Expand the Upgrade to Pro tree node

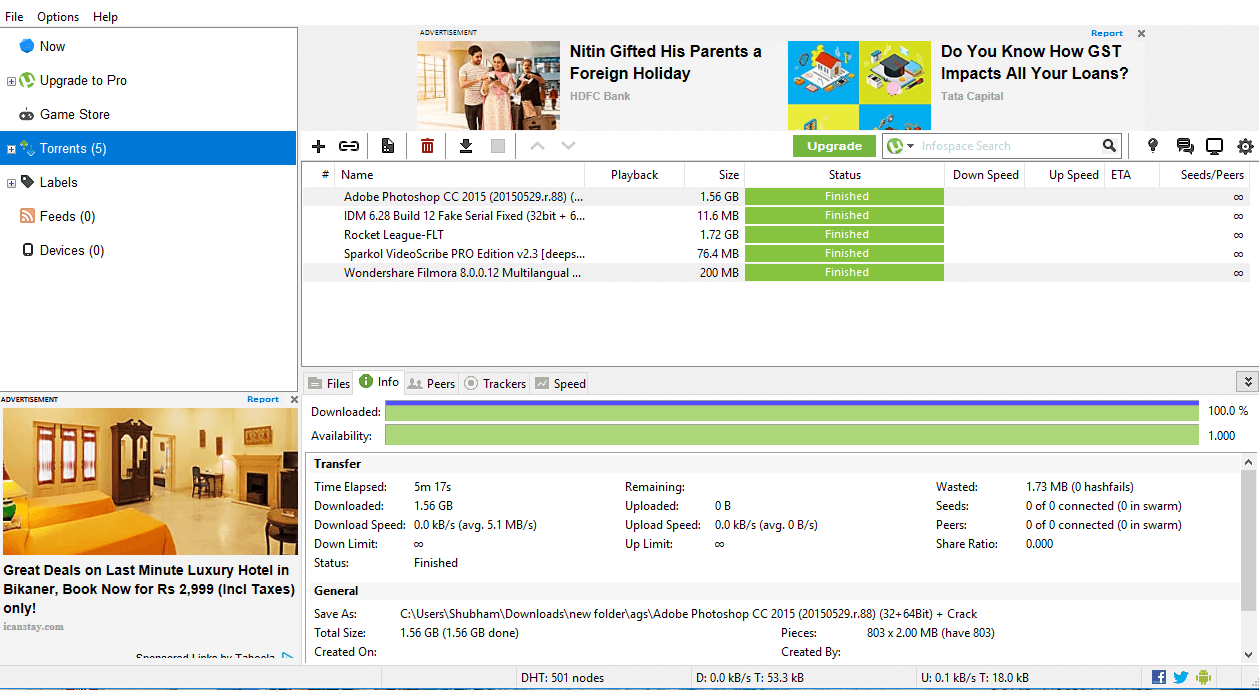click(x=11, y=81)
